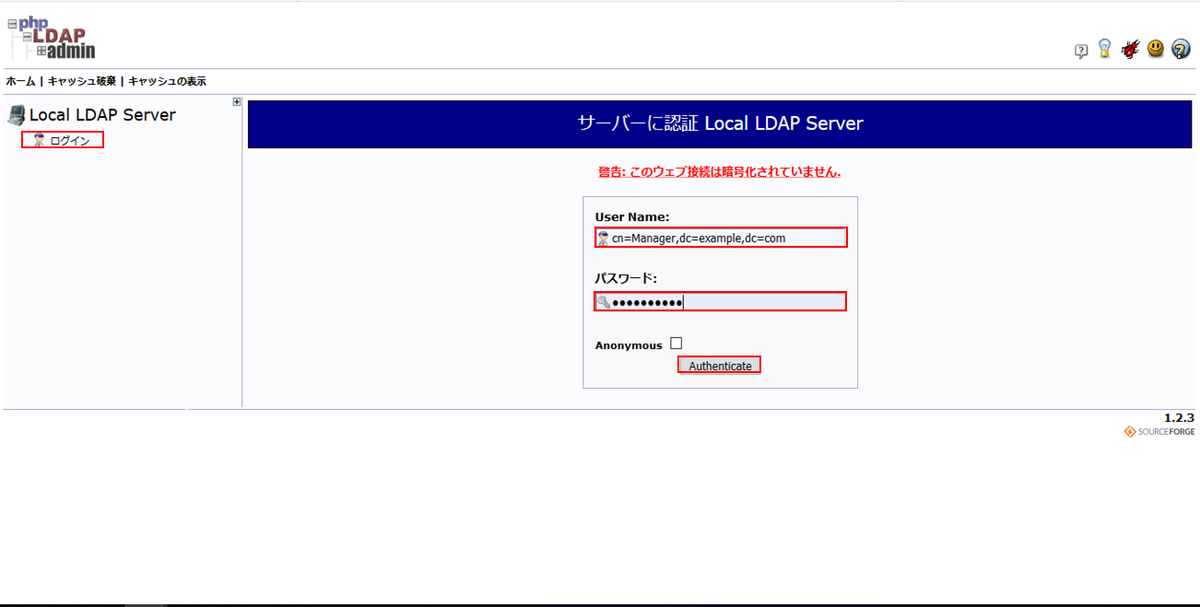Open the ホーム menu link

pos(20,81)
